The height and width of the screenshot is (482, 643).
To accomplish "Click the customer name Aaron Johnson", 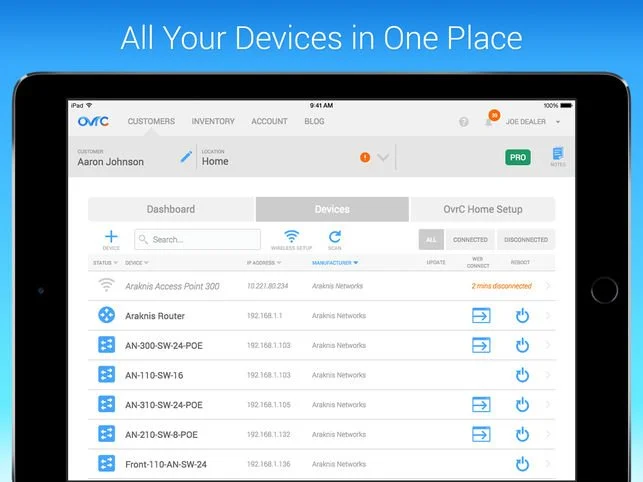I will point(111,162).
